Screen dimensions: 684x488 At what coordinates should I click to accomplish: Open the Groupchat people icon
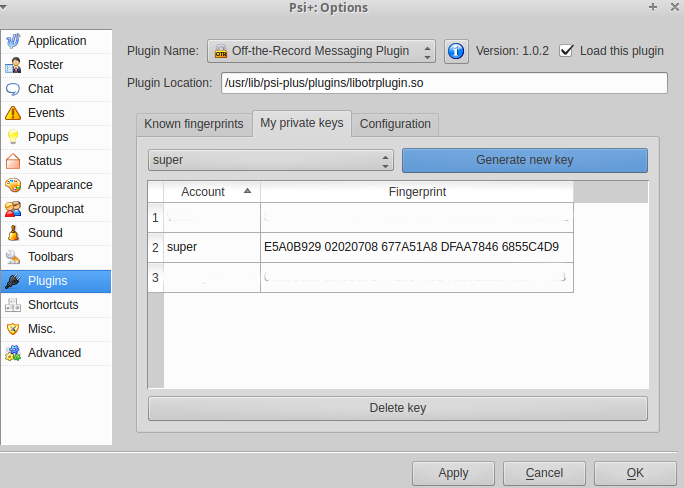(14, 209)
